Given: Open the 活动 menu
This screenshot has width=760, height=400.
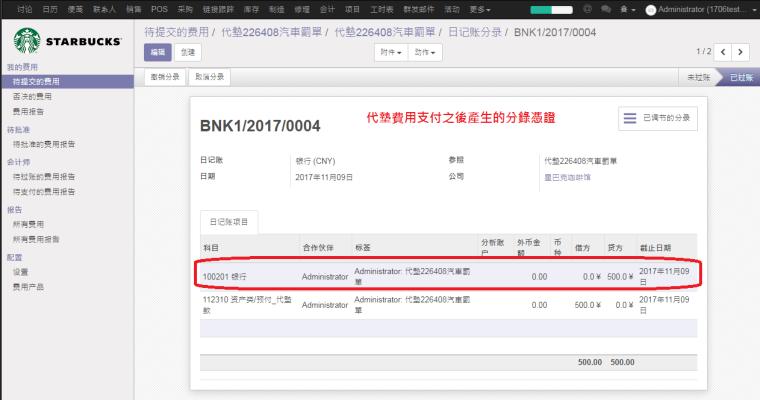Looking at the screenshot, I should point(451,9).
